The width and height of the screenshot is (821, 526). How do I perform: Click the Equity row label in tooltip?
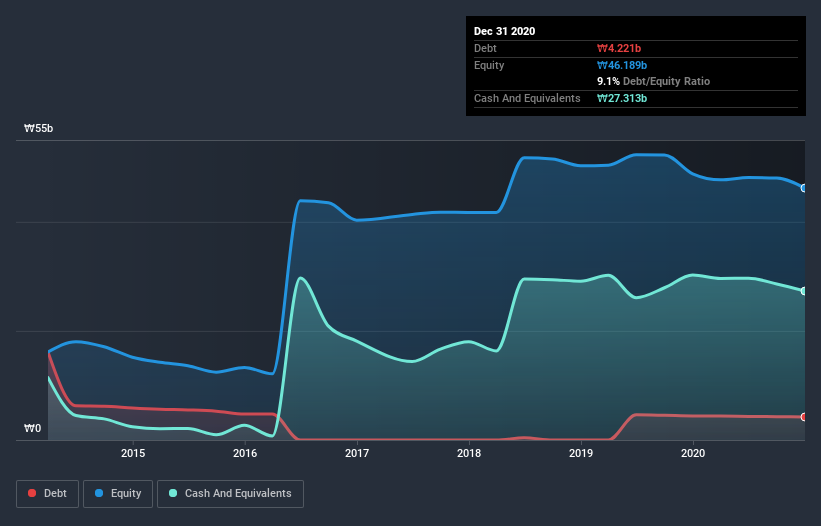pyautogui.click(x=489, y=65)
